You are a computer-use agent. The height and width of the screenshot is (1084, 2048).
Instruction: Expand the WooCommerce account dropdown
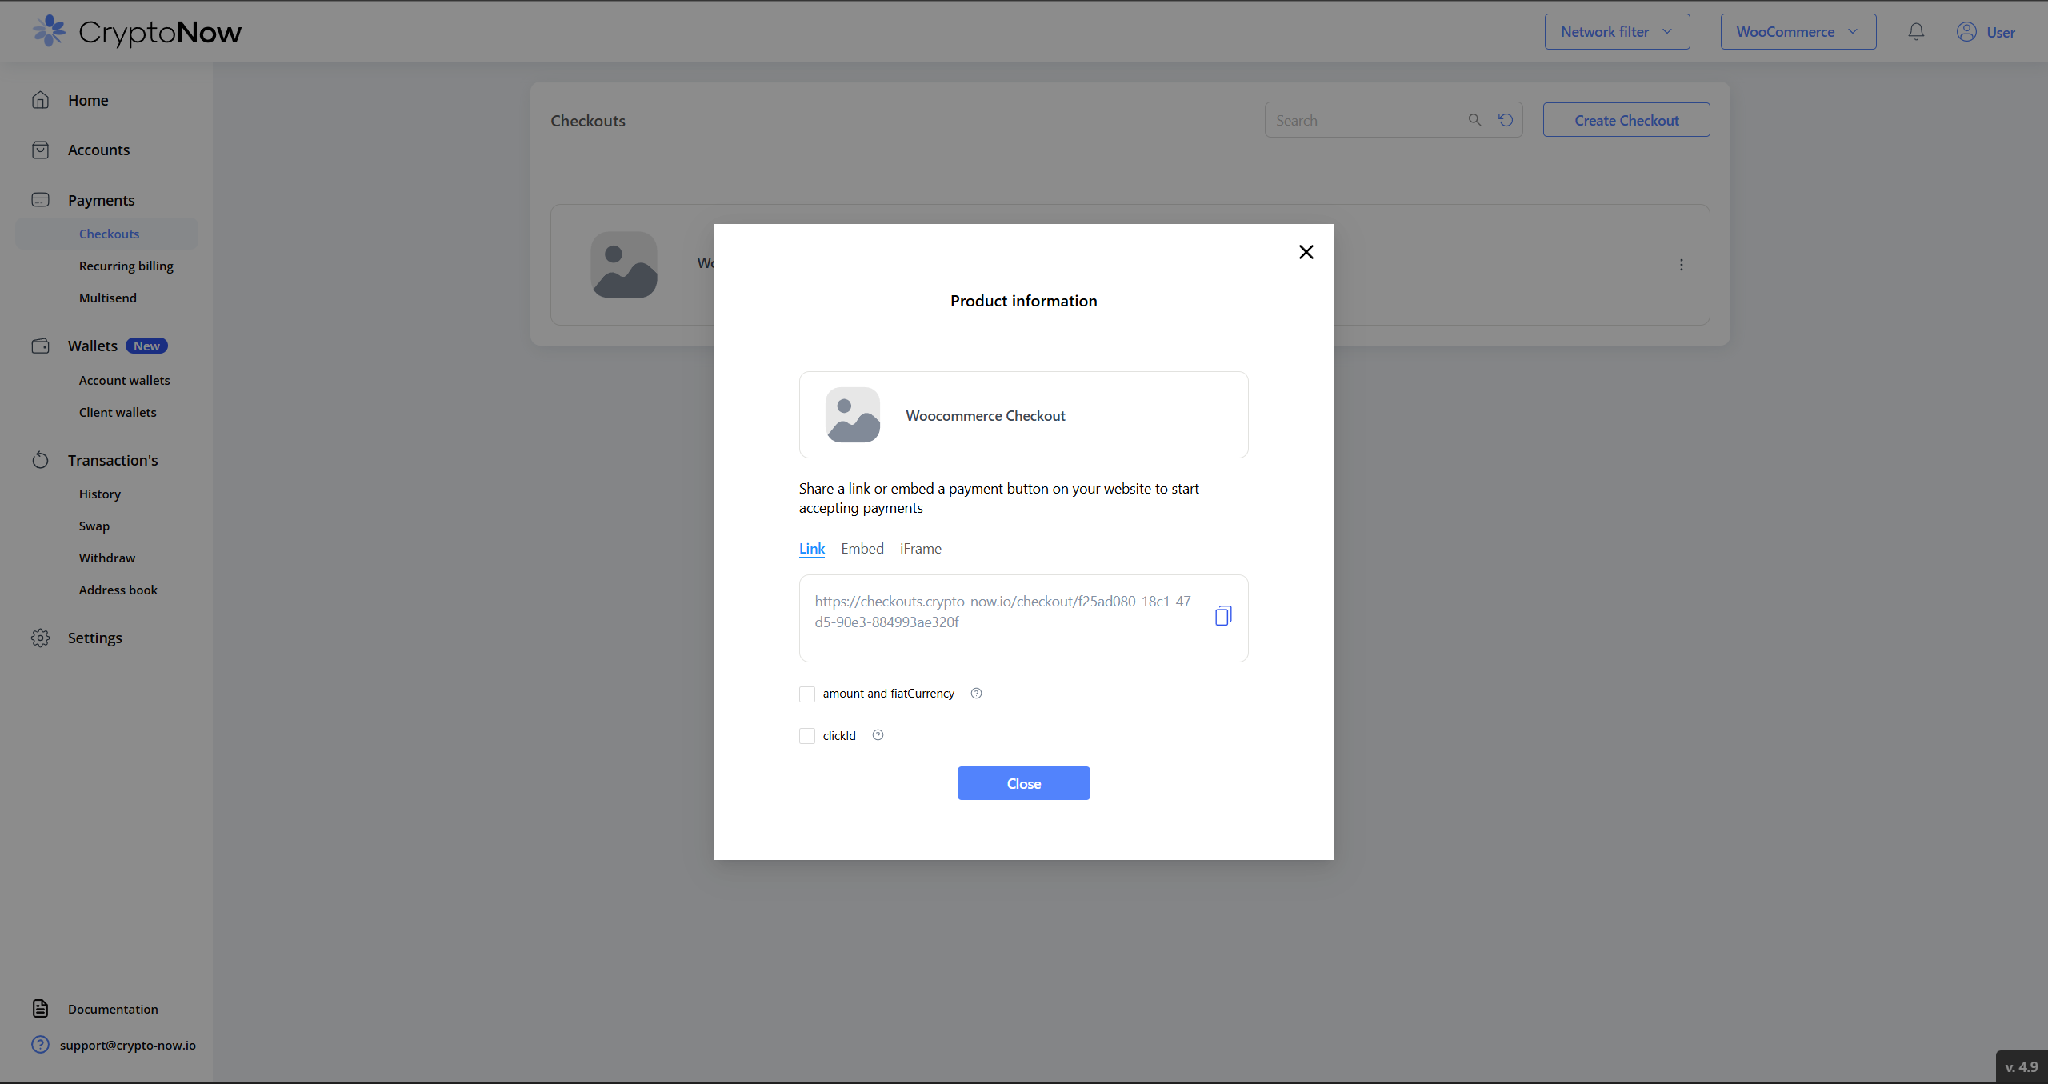coord(1798,32)
